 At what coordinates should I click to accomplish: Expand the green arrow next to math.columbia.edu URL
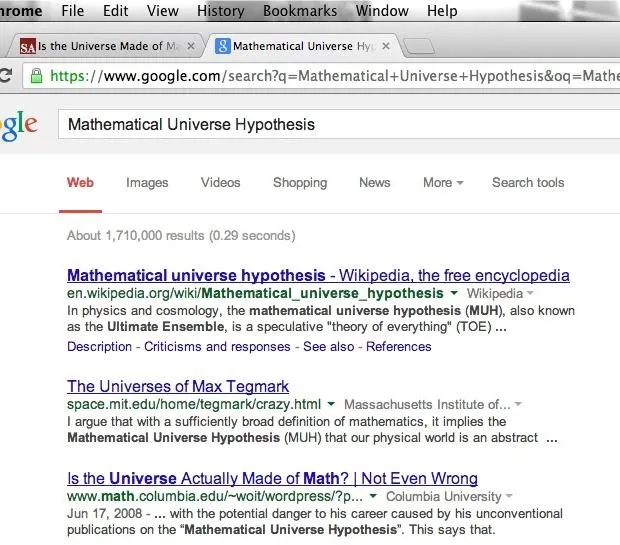(373, 496)
